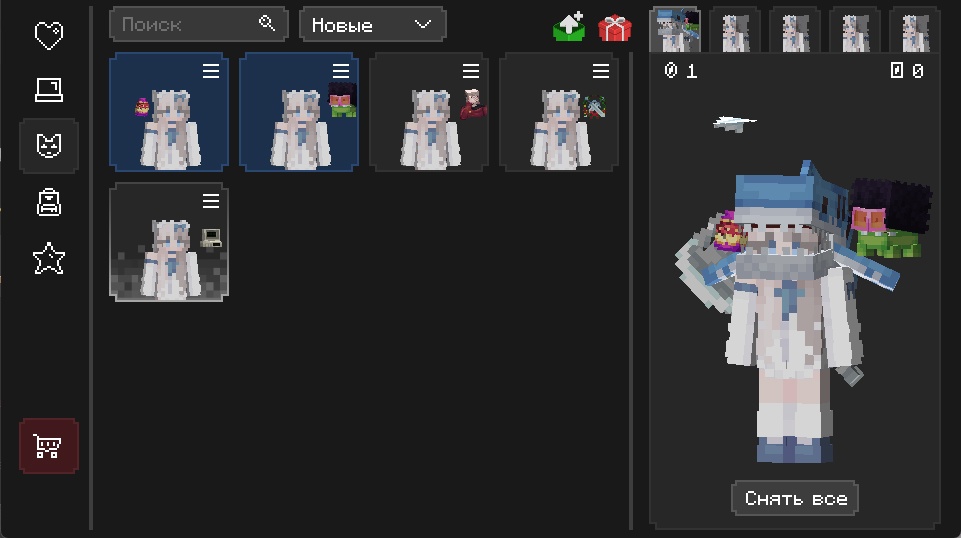Click the right counter showing 0
Viewport: 961px width, 538px height.
pyautogui.click(x=907, y=71)
